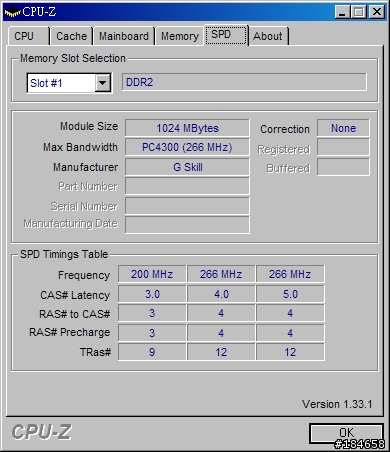Click the empty Manufacturing Date field
Image resolution: width=390 pixels, height=452 pixels.
tap(187, 225)
